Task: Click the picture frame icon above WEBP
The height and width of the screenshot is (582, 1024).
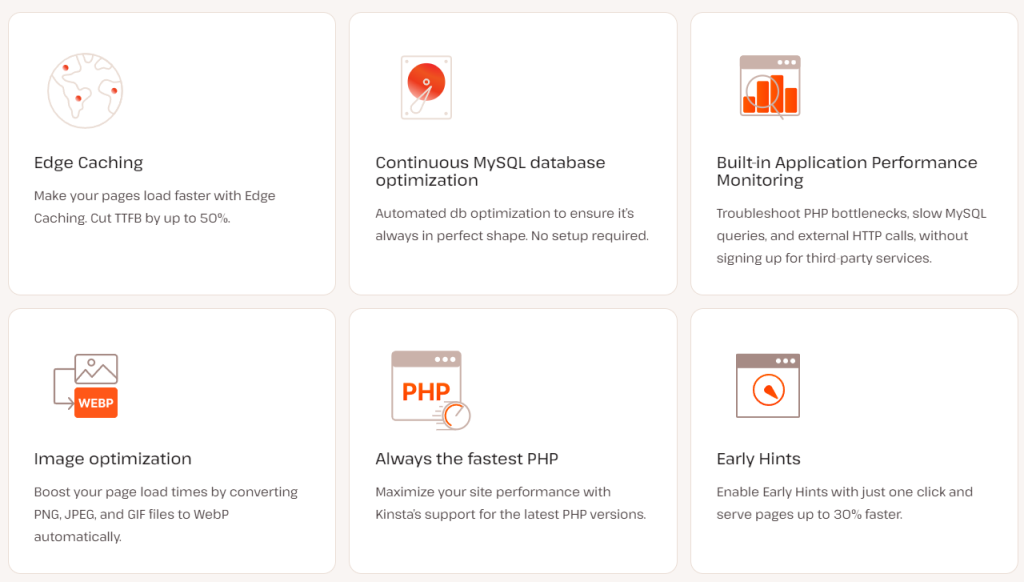Action: 96,368
